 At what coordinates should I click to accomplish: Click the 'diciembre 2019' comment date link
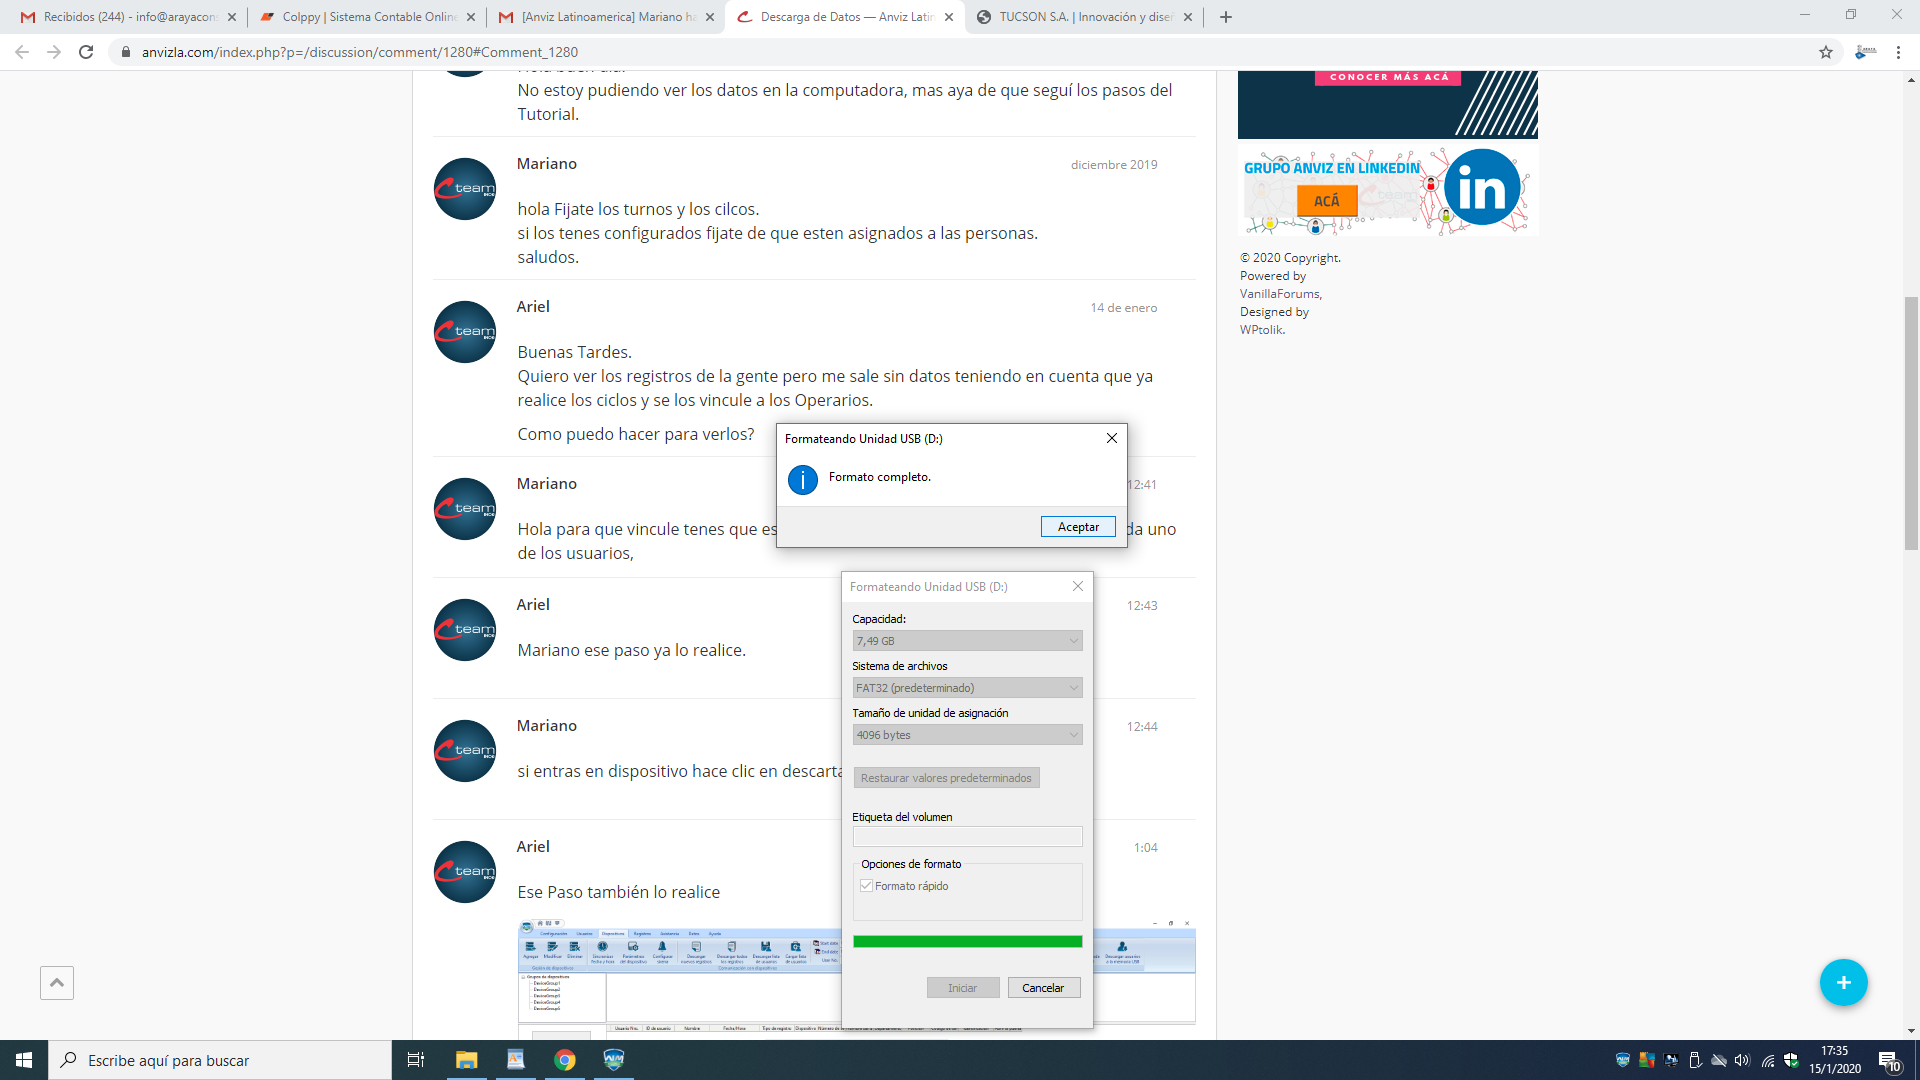point(1114,165)
